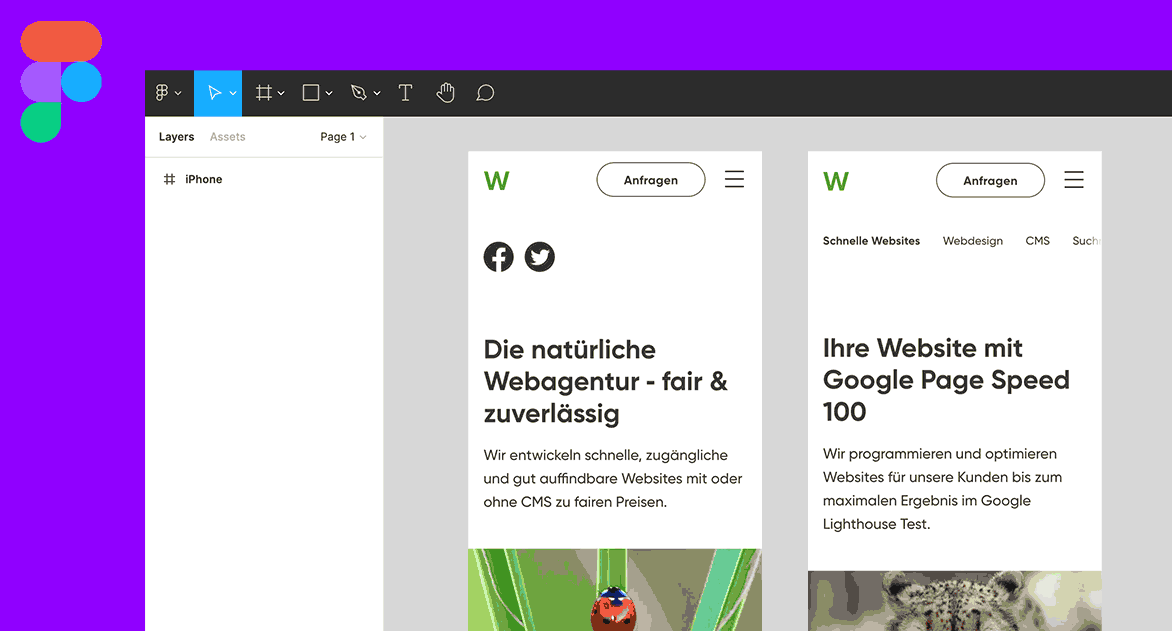This screenshot has height=631, width=1172.
Task: Select the Frame tool
Action: pyautogui.click(x=263, y=93)
